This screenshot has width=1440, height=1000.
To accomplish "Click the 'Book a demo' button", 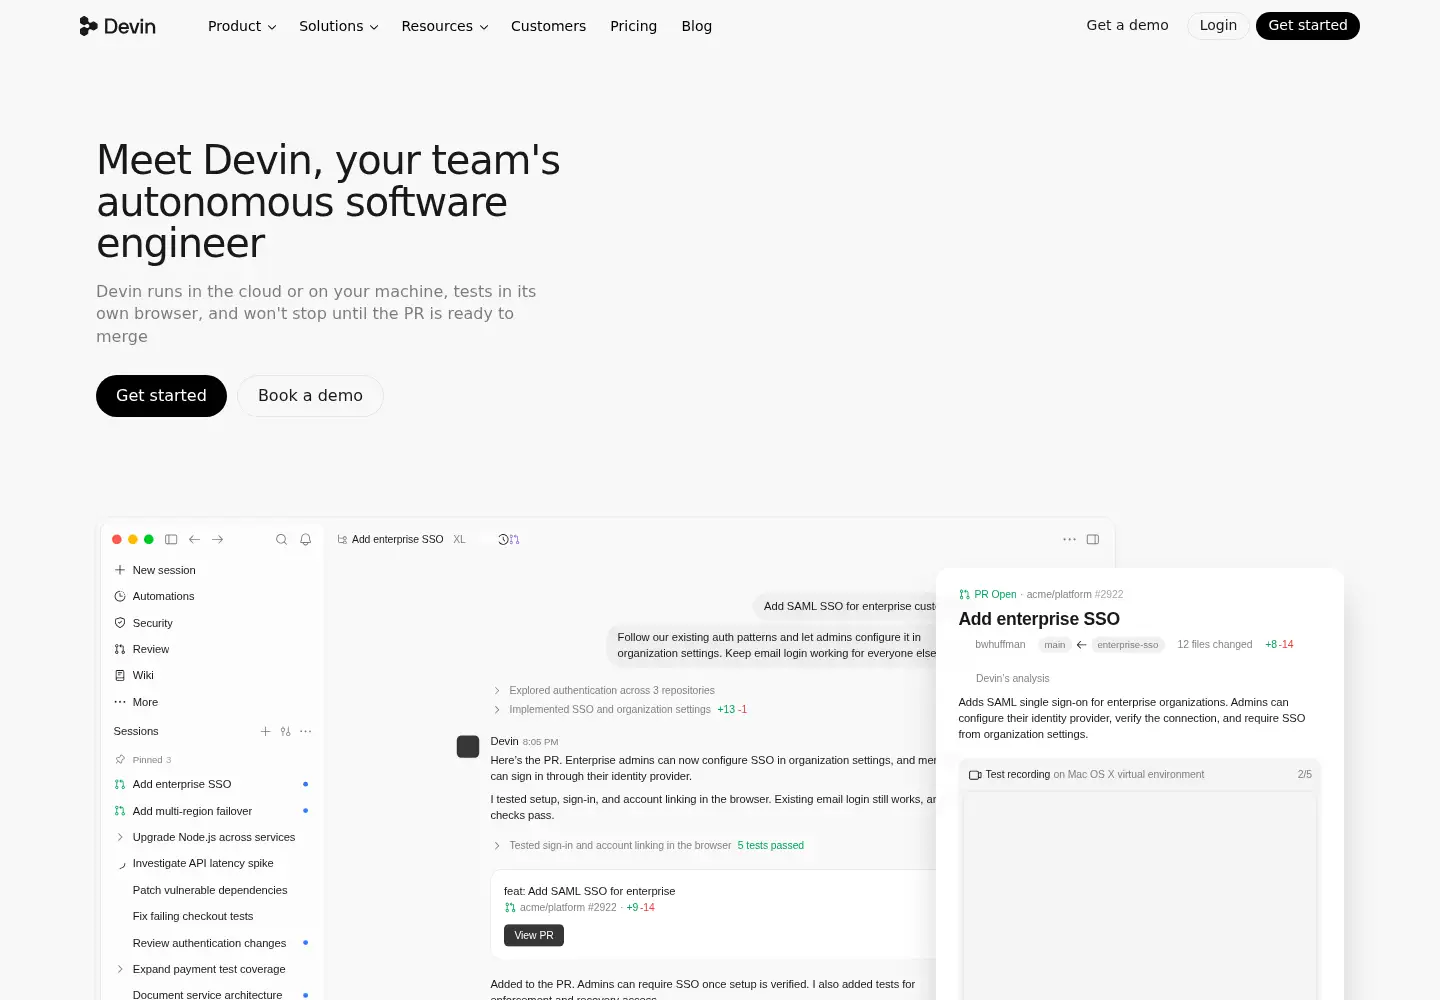I will point(310,396).
